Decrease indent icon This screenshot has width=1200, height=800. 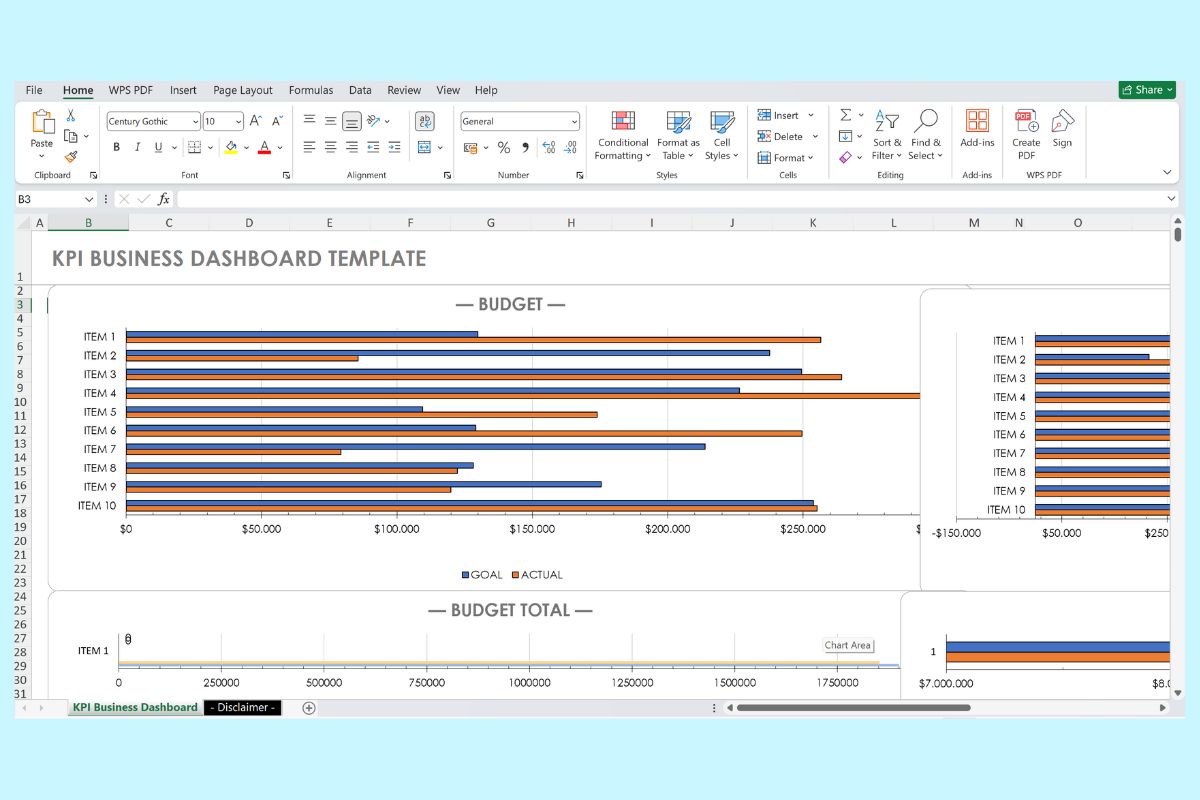point(374,147)
